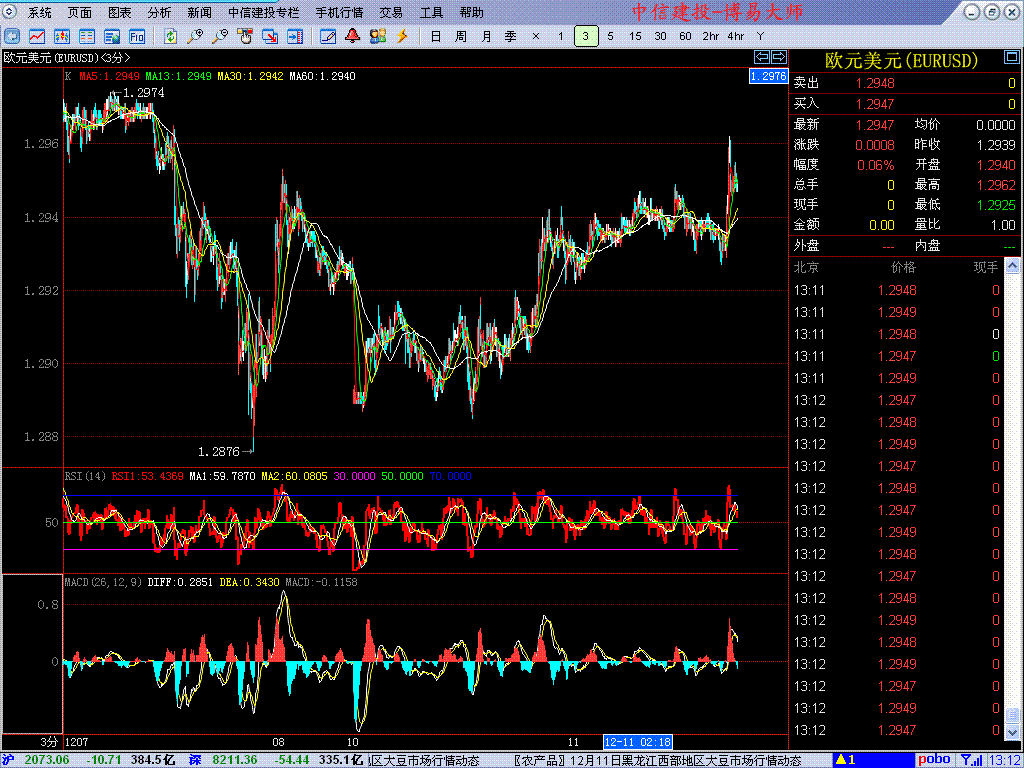Switch chart to daily (日) period

(436, 36)
